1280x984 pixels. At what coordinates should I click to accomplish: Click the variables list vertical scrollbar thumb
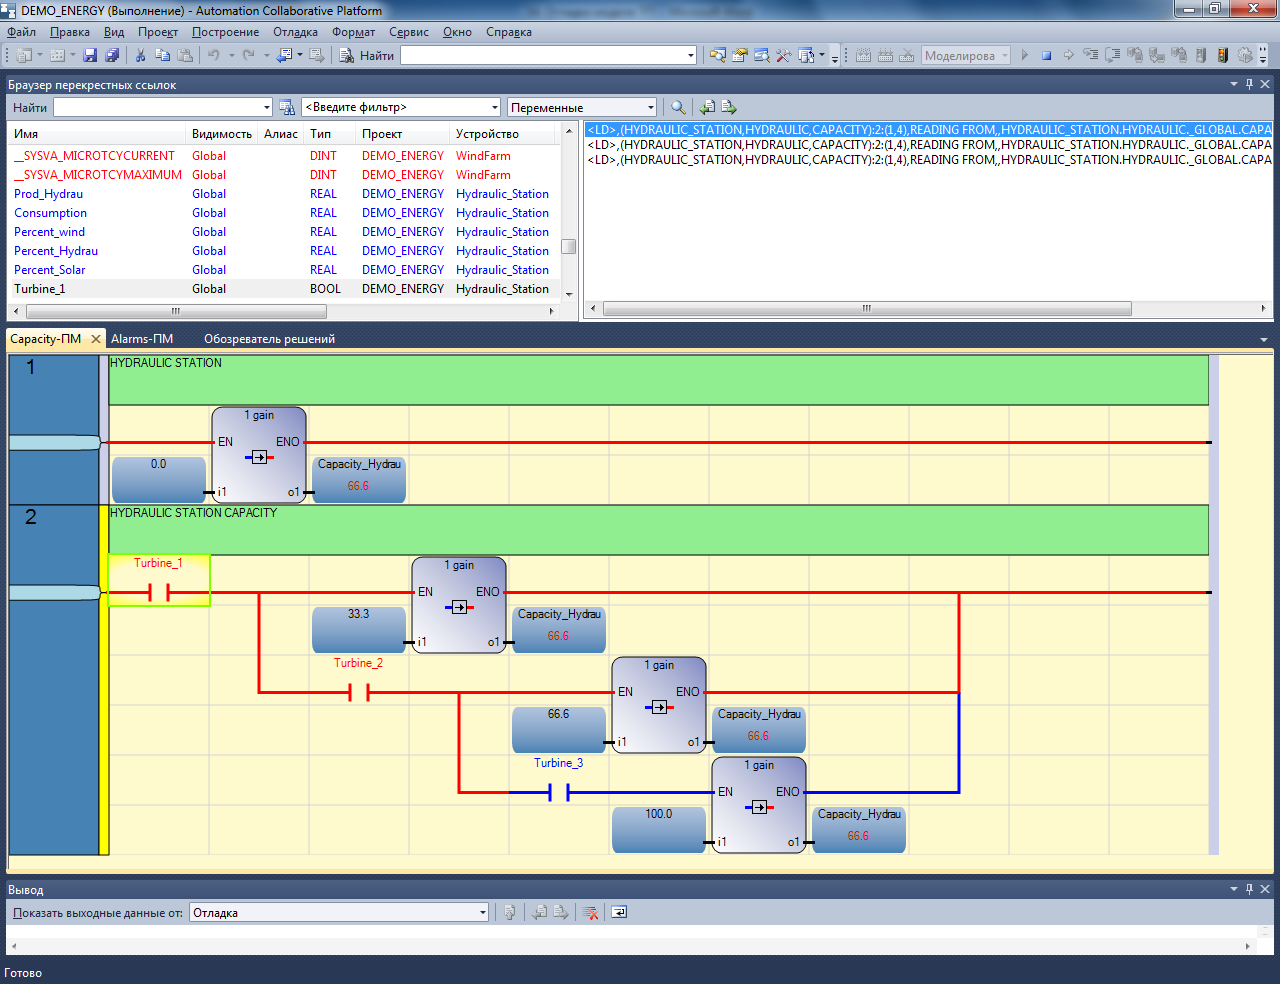point(568,246)
